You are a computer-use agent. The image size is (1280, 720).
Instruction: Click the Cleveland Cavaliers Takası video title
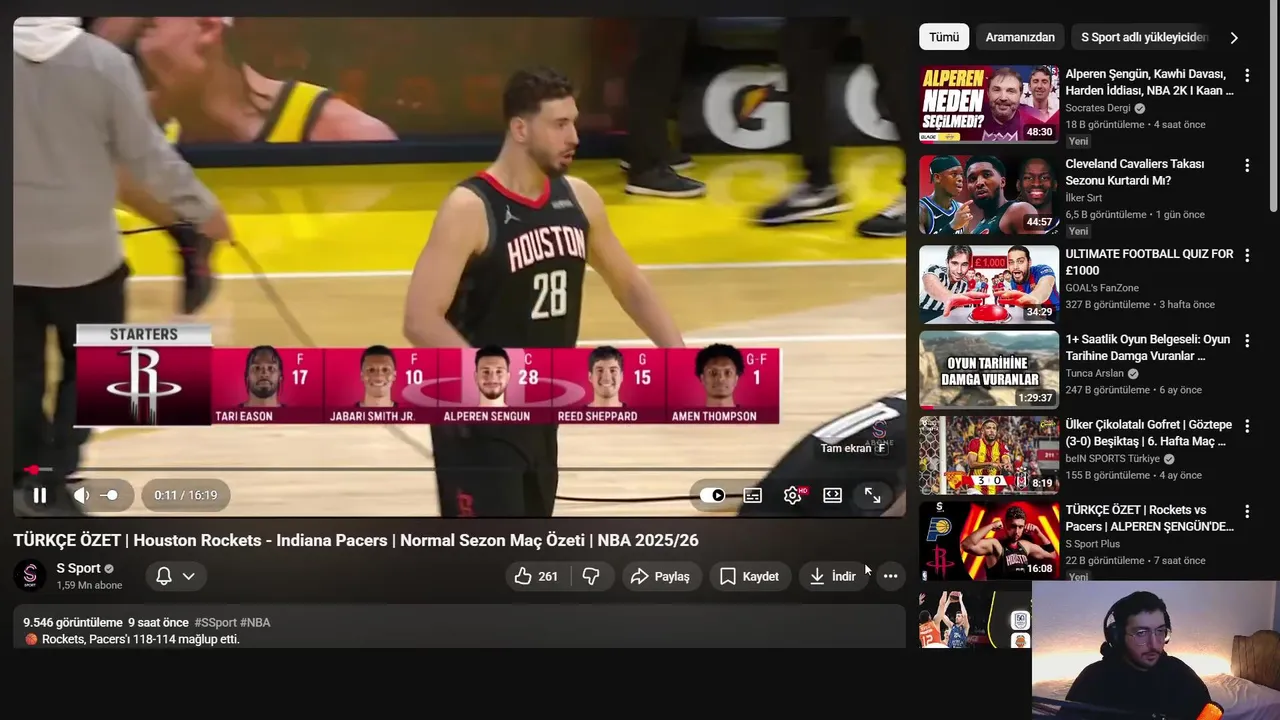(x=1134, y=172)
